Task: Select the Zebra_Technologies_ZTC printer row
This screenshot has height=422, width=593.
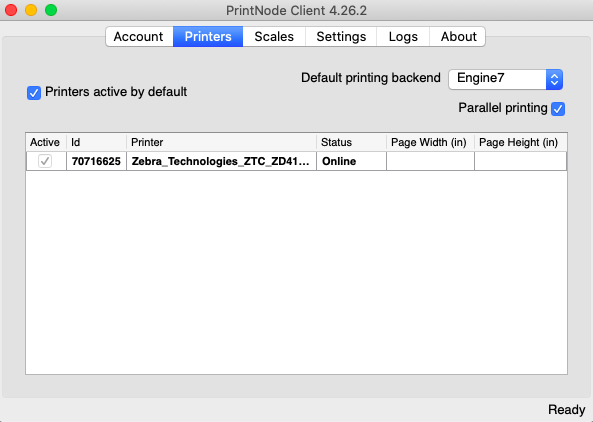Action: click(296, 161)
